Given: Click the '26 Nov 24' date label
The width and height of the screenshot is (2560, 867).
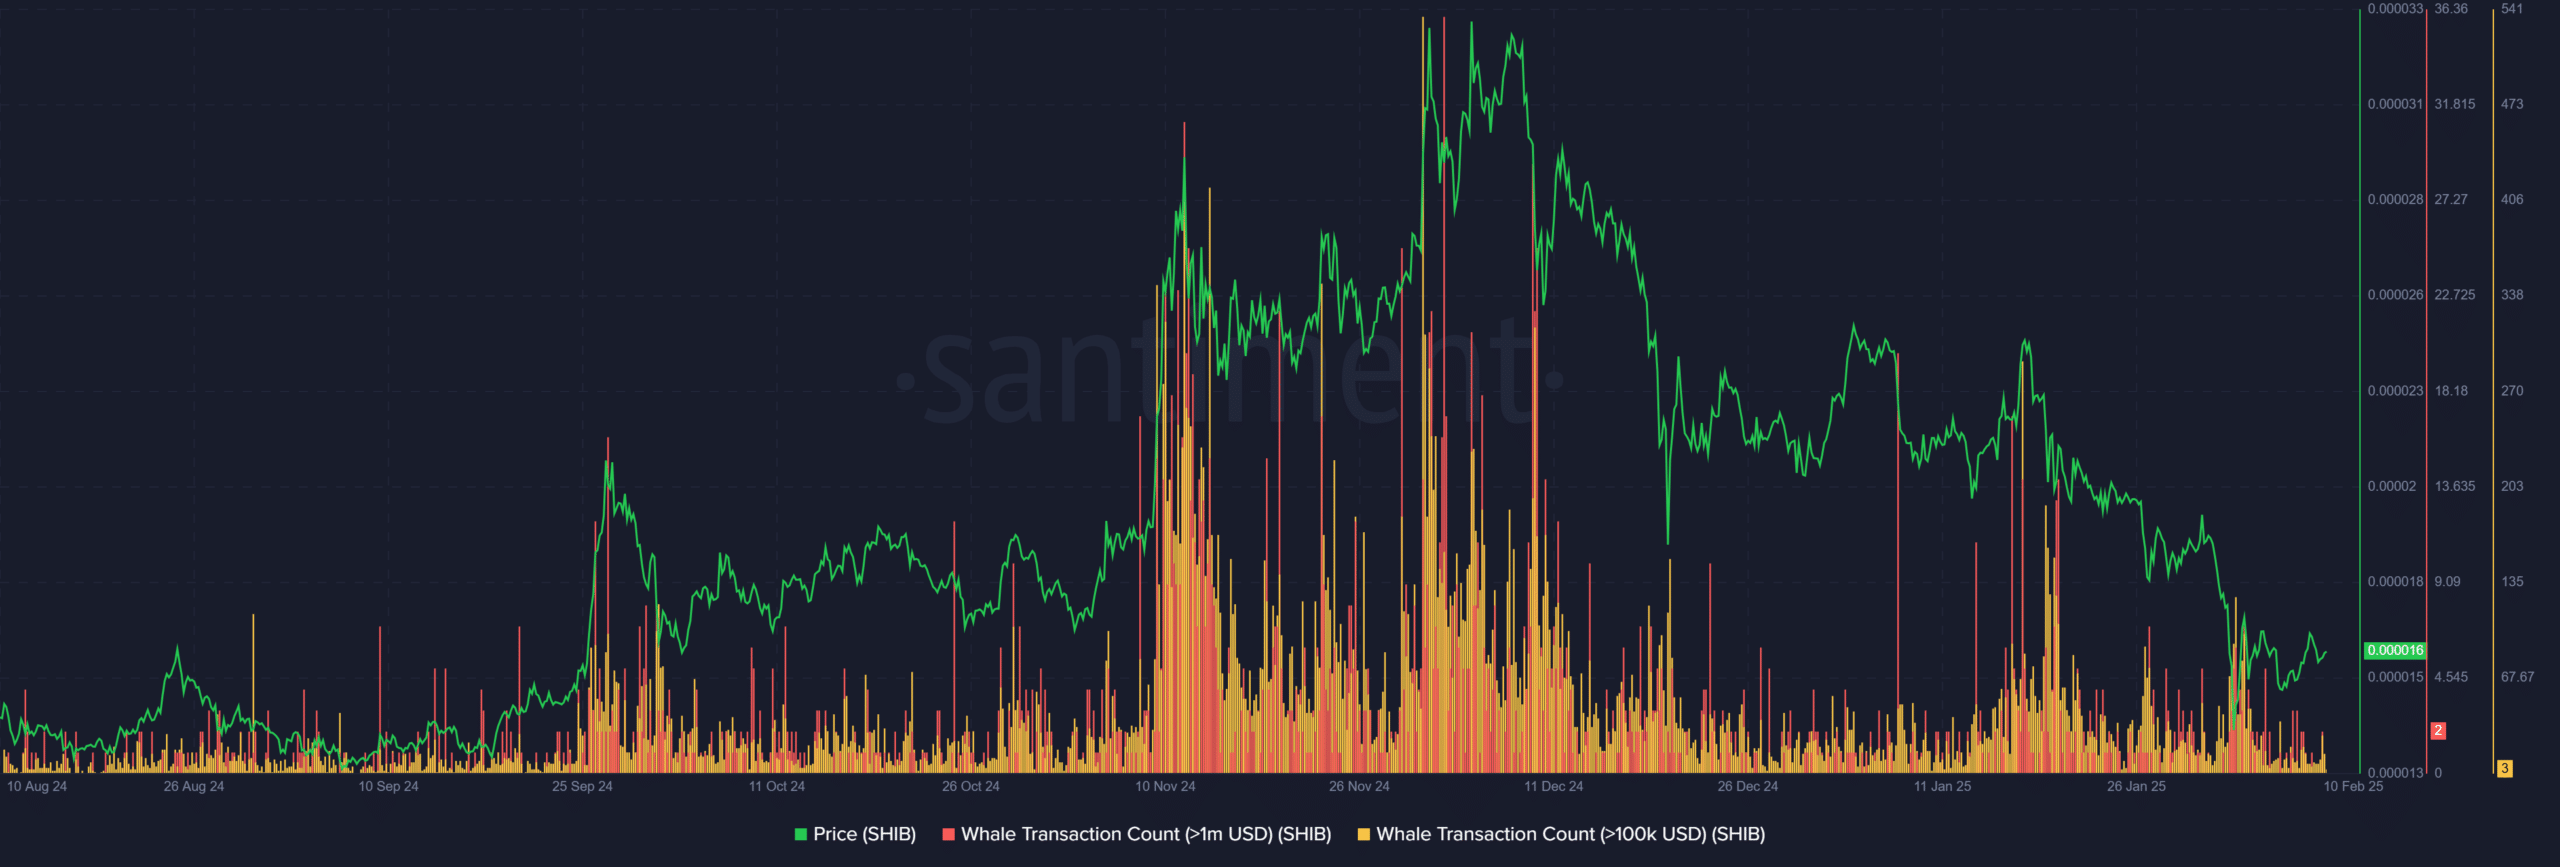Looking at the screenshot, I should point(1359,786).
